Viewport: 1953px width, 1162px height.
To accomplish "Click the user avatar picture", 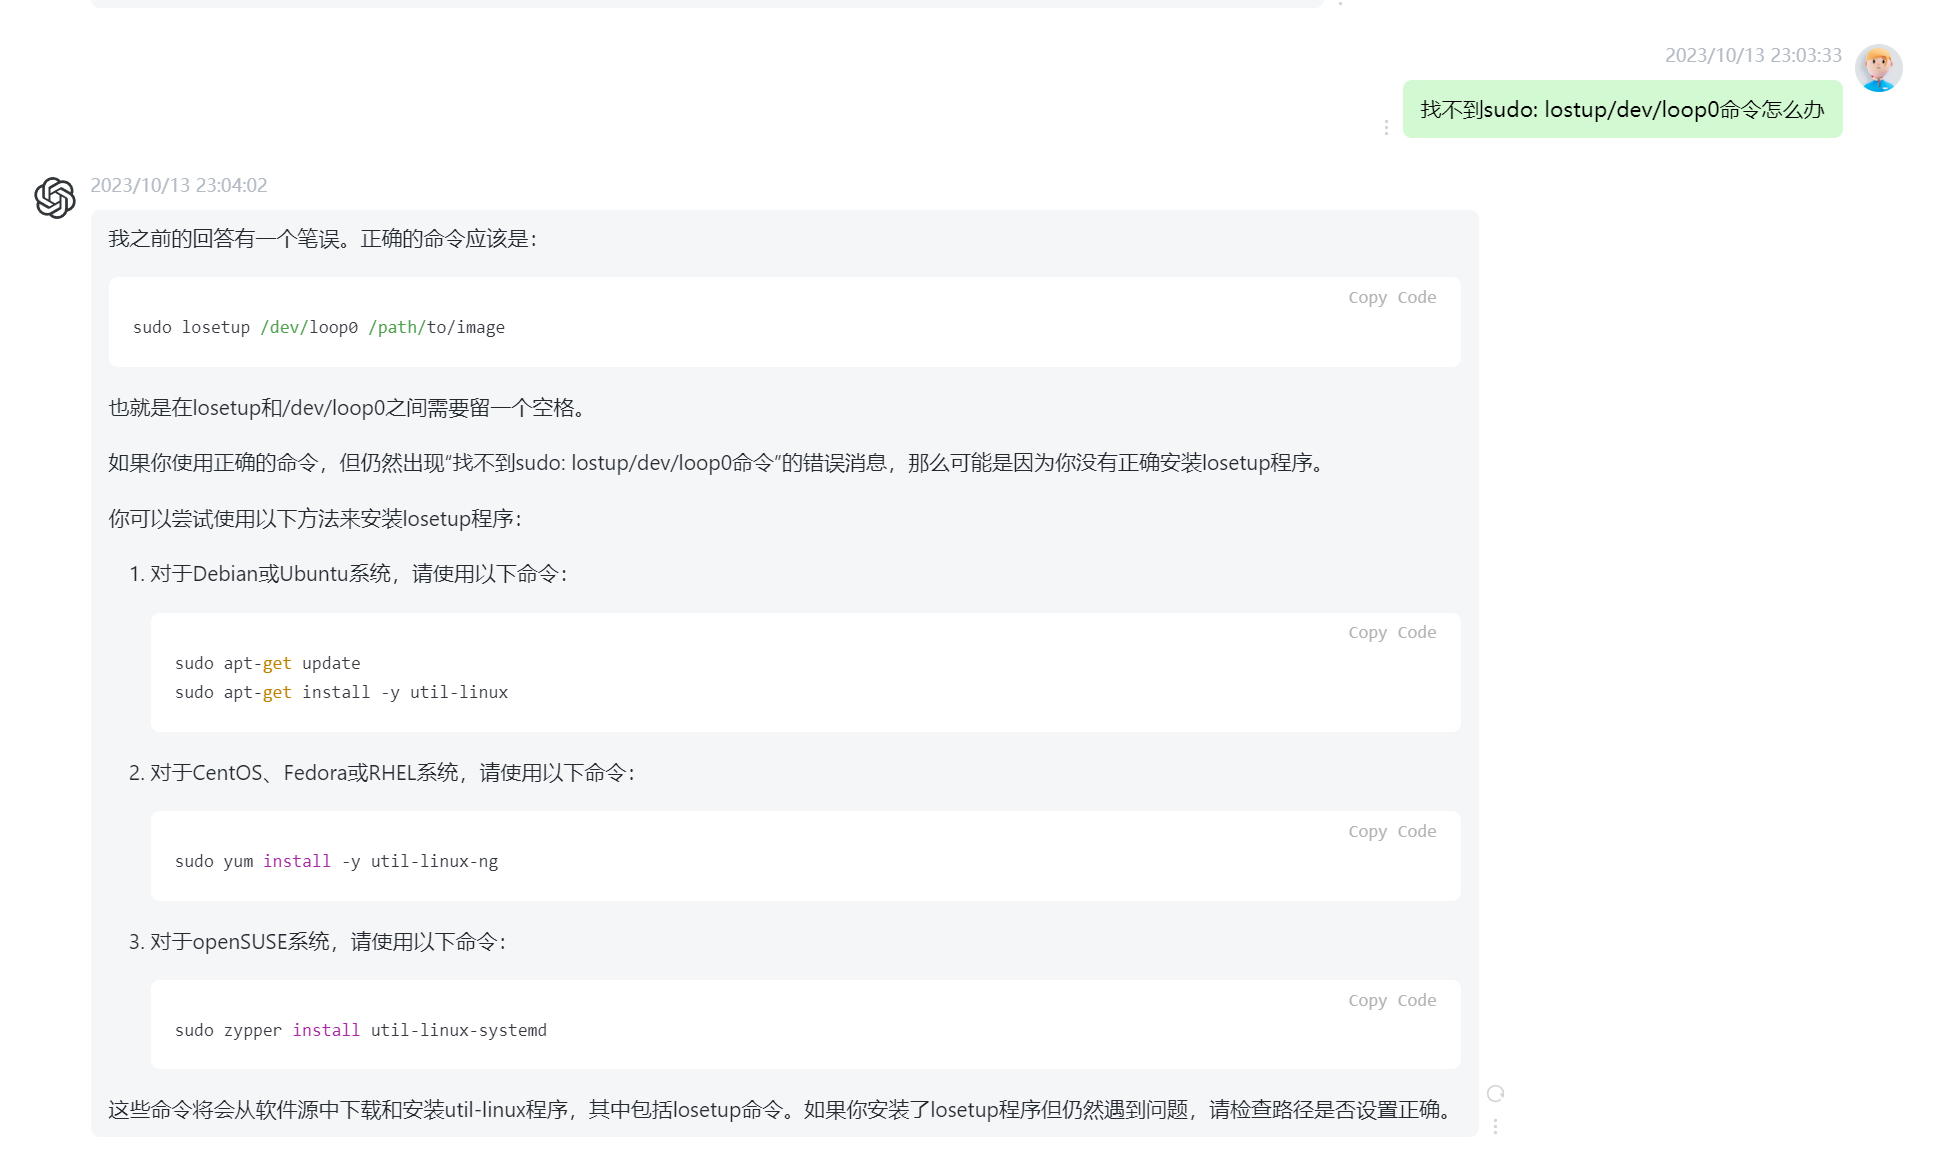I will 1878,68.
